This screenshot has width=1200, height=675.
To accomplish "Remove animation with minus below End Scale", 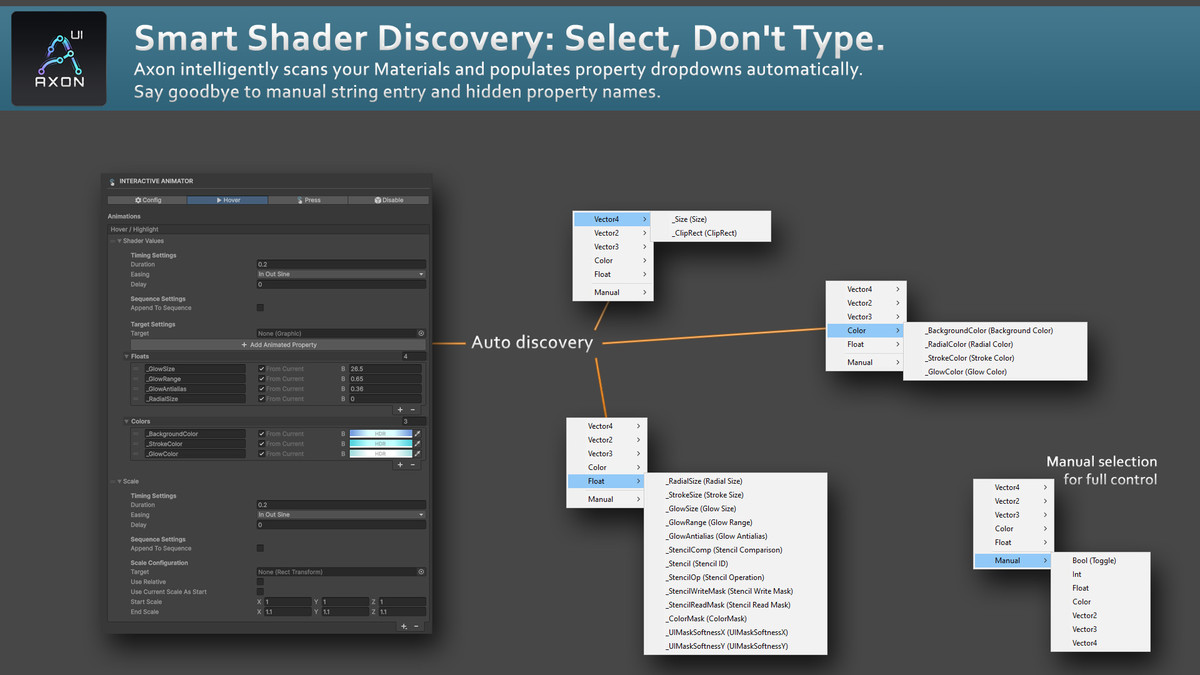I will tap(416, 626).
